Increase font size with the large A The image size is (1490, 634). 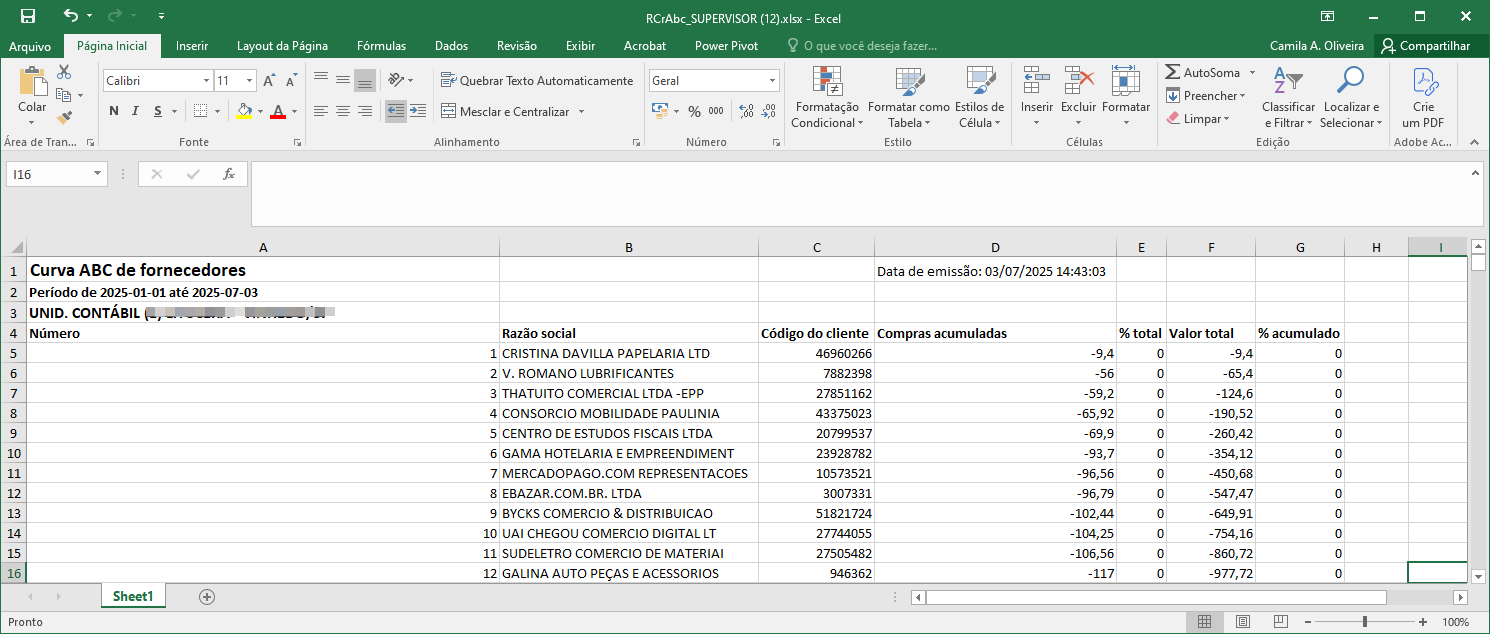270,80
